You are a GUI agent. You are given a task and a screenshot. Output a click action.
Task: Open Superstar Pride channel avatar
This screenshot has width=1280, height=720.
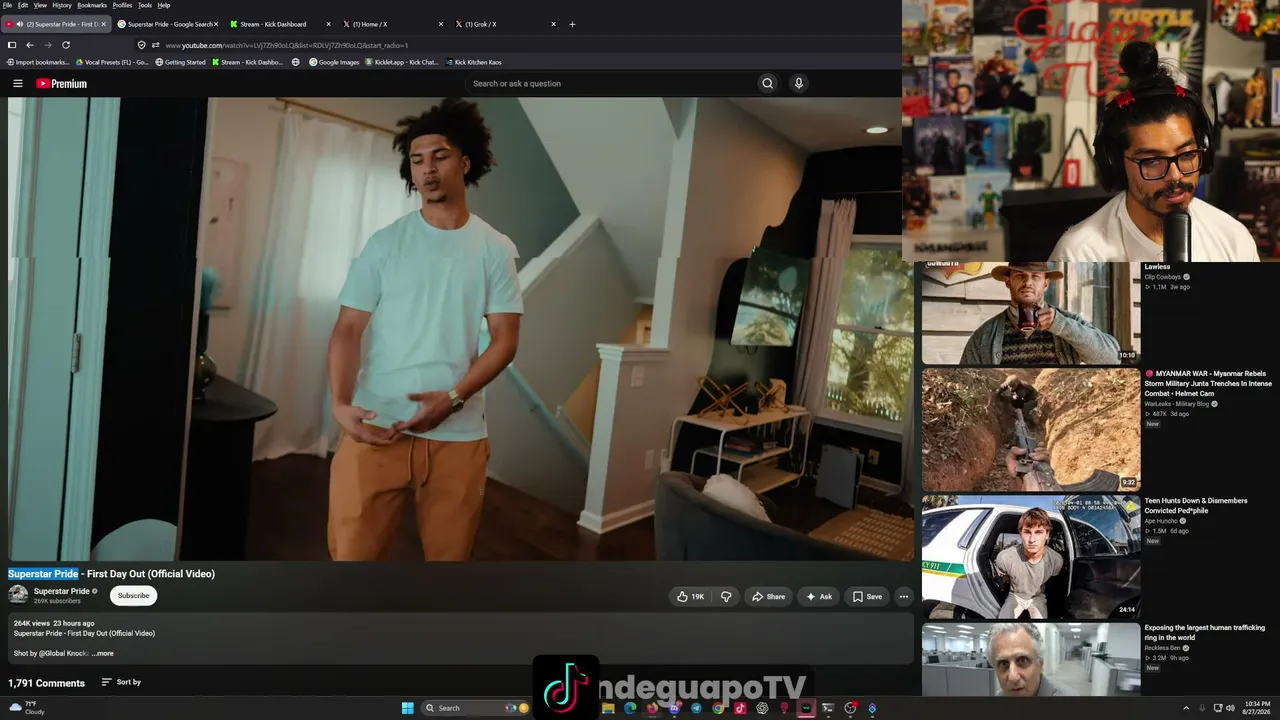click(x=18, y=595)
